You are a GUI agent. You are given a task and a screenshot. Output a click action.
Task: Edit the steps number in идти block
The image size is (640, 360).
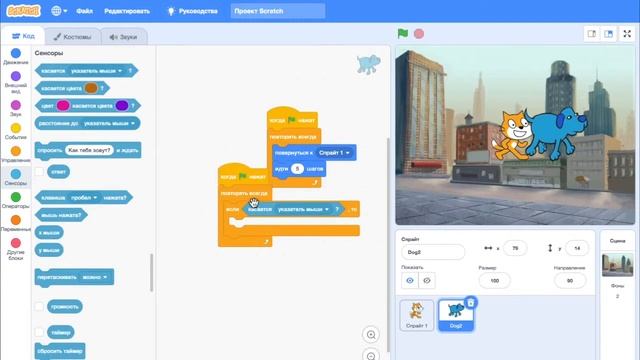[x=297, y=169]
